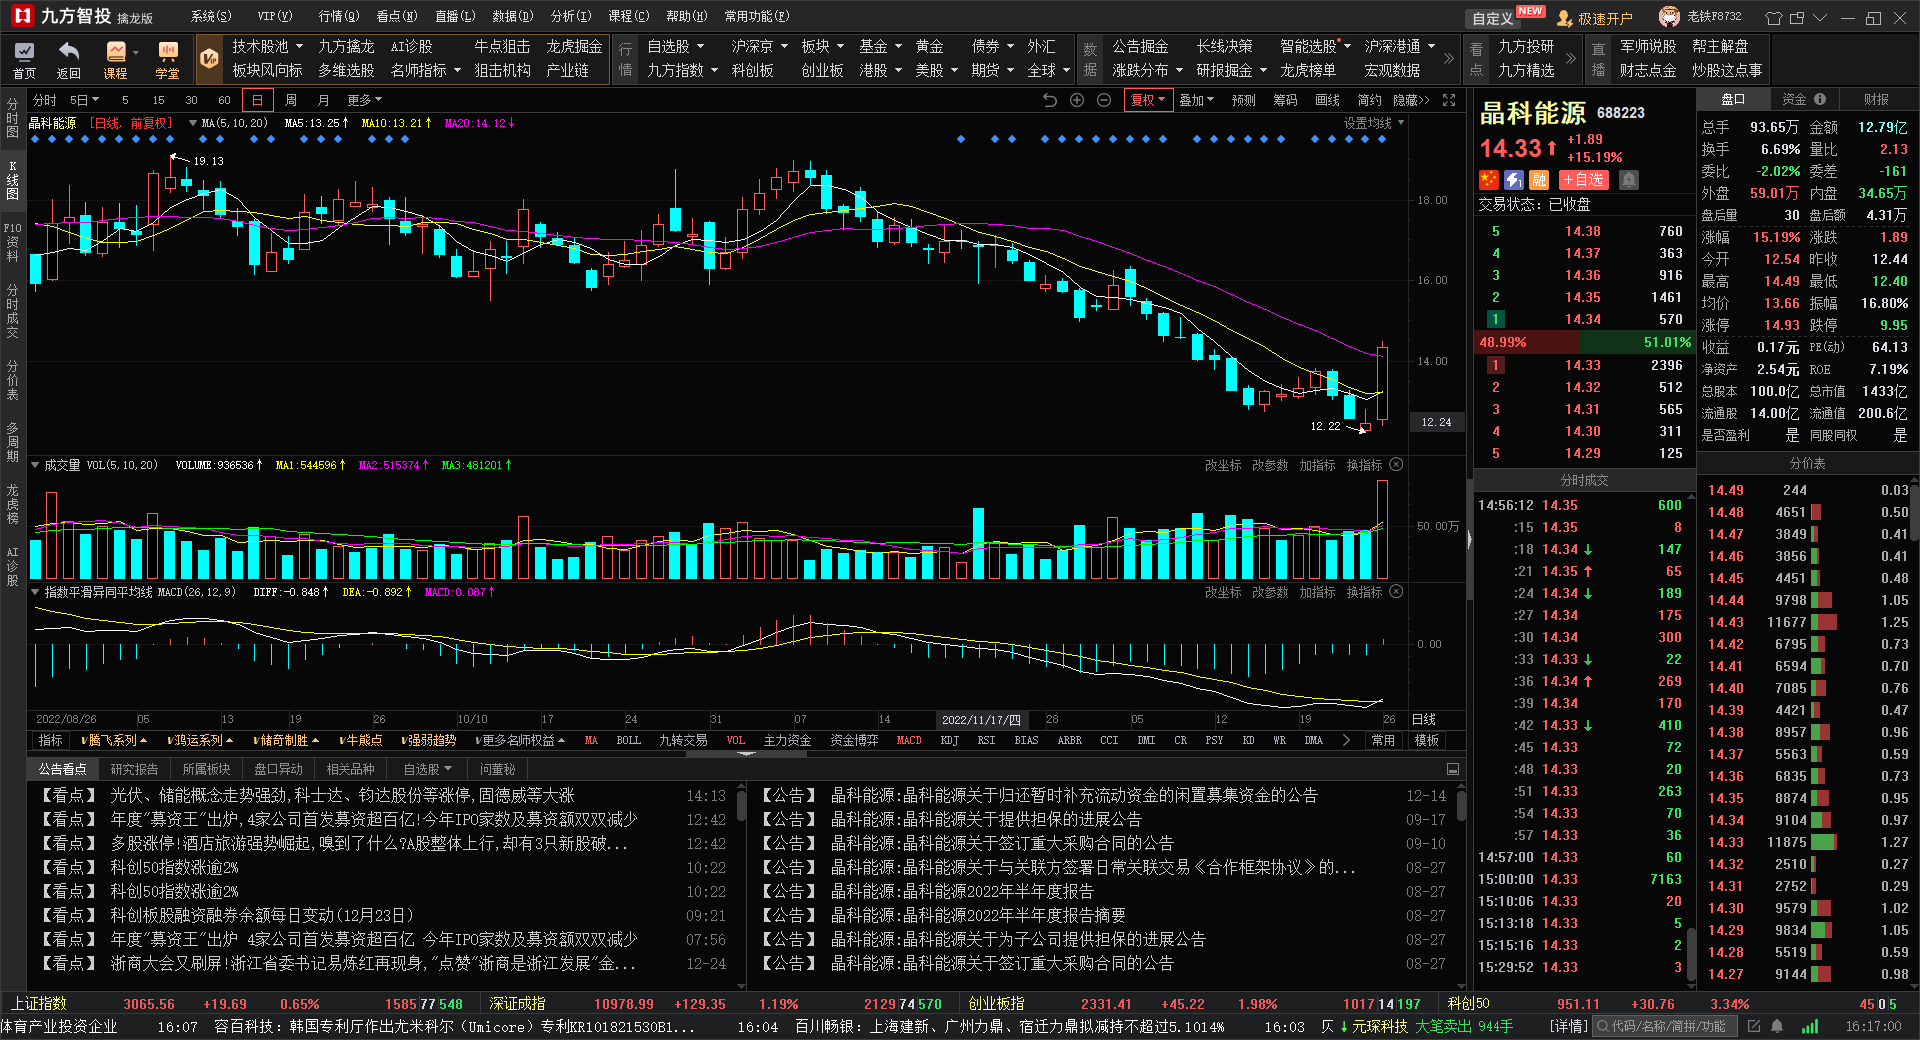This screenshot has width=1920, height=1040.
Task: Switch chart to 周 weekly period
Action: 291,100
